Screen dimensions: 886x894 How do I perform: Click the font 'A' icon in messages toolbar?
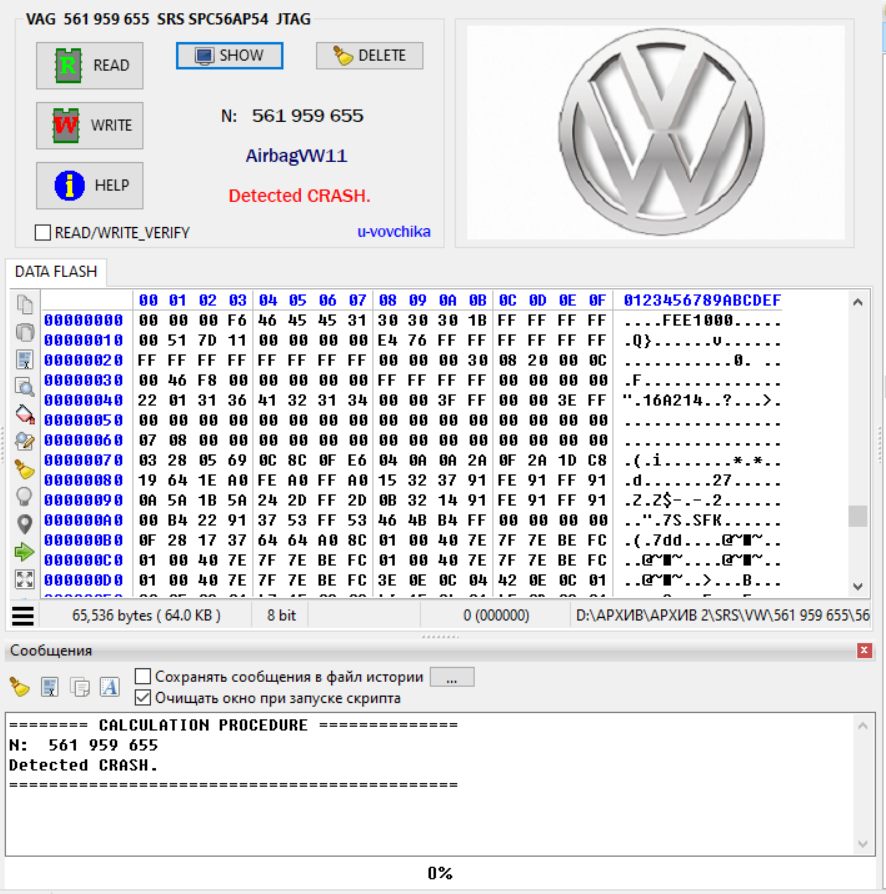tap(109, 687)
